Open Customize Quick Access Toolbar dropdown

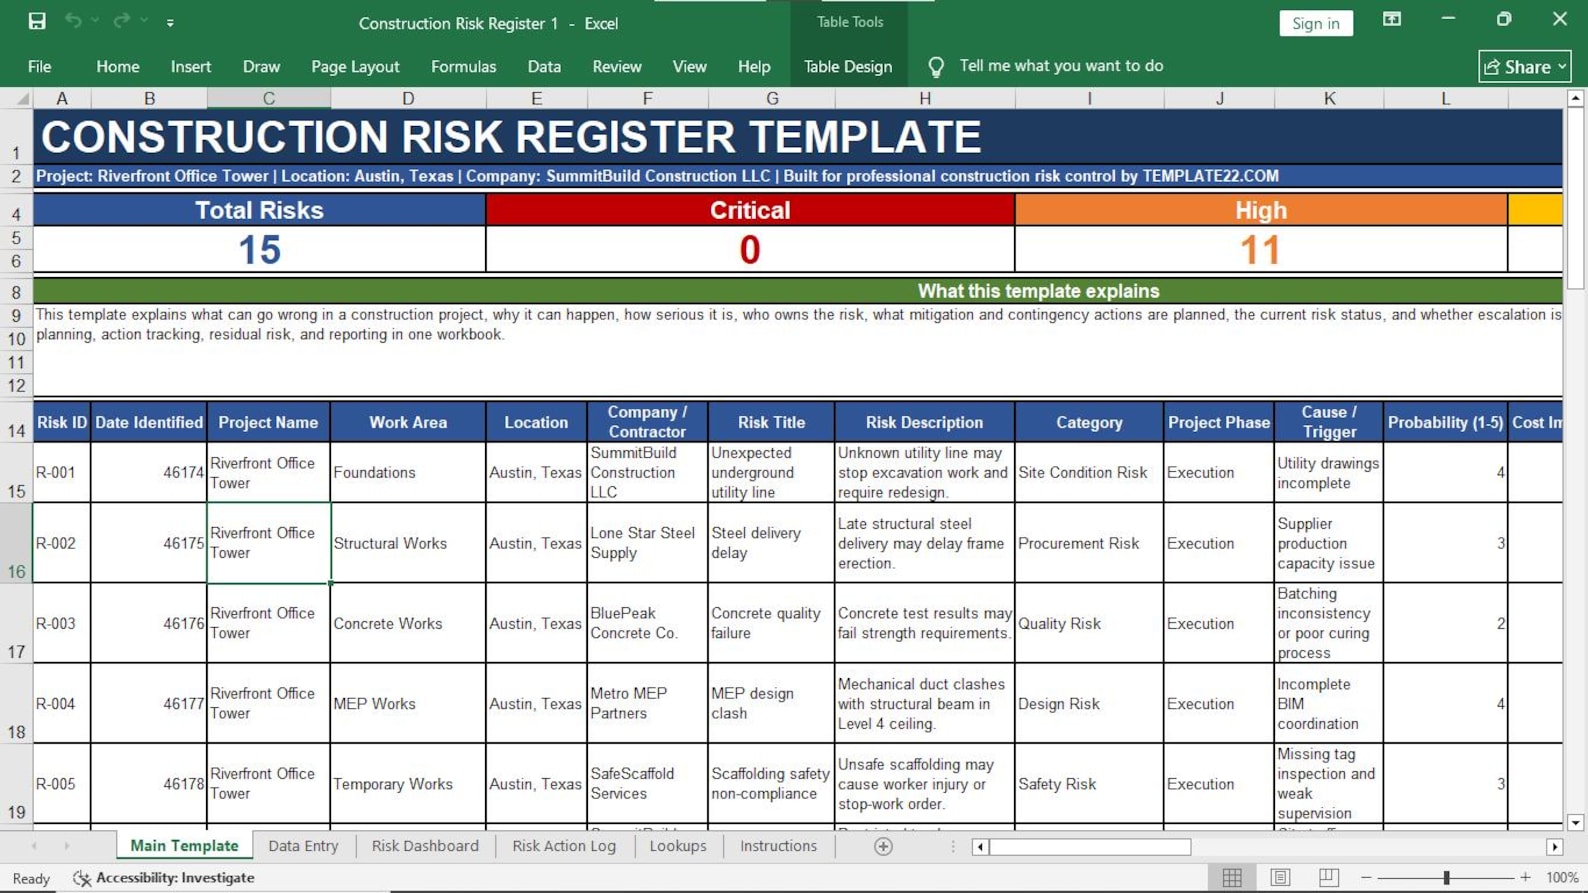tap(170, 22)
